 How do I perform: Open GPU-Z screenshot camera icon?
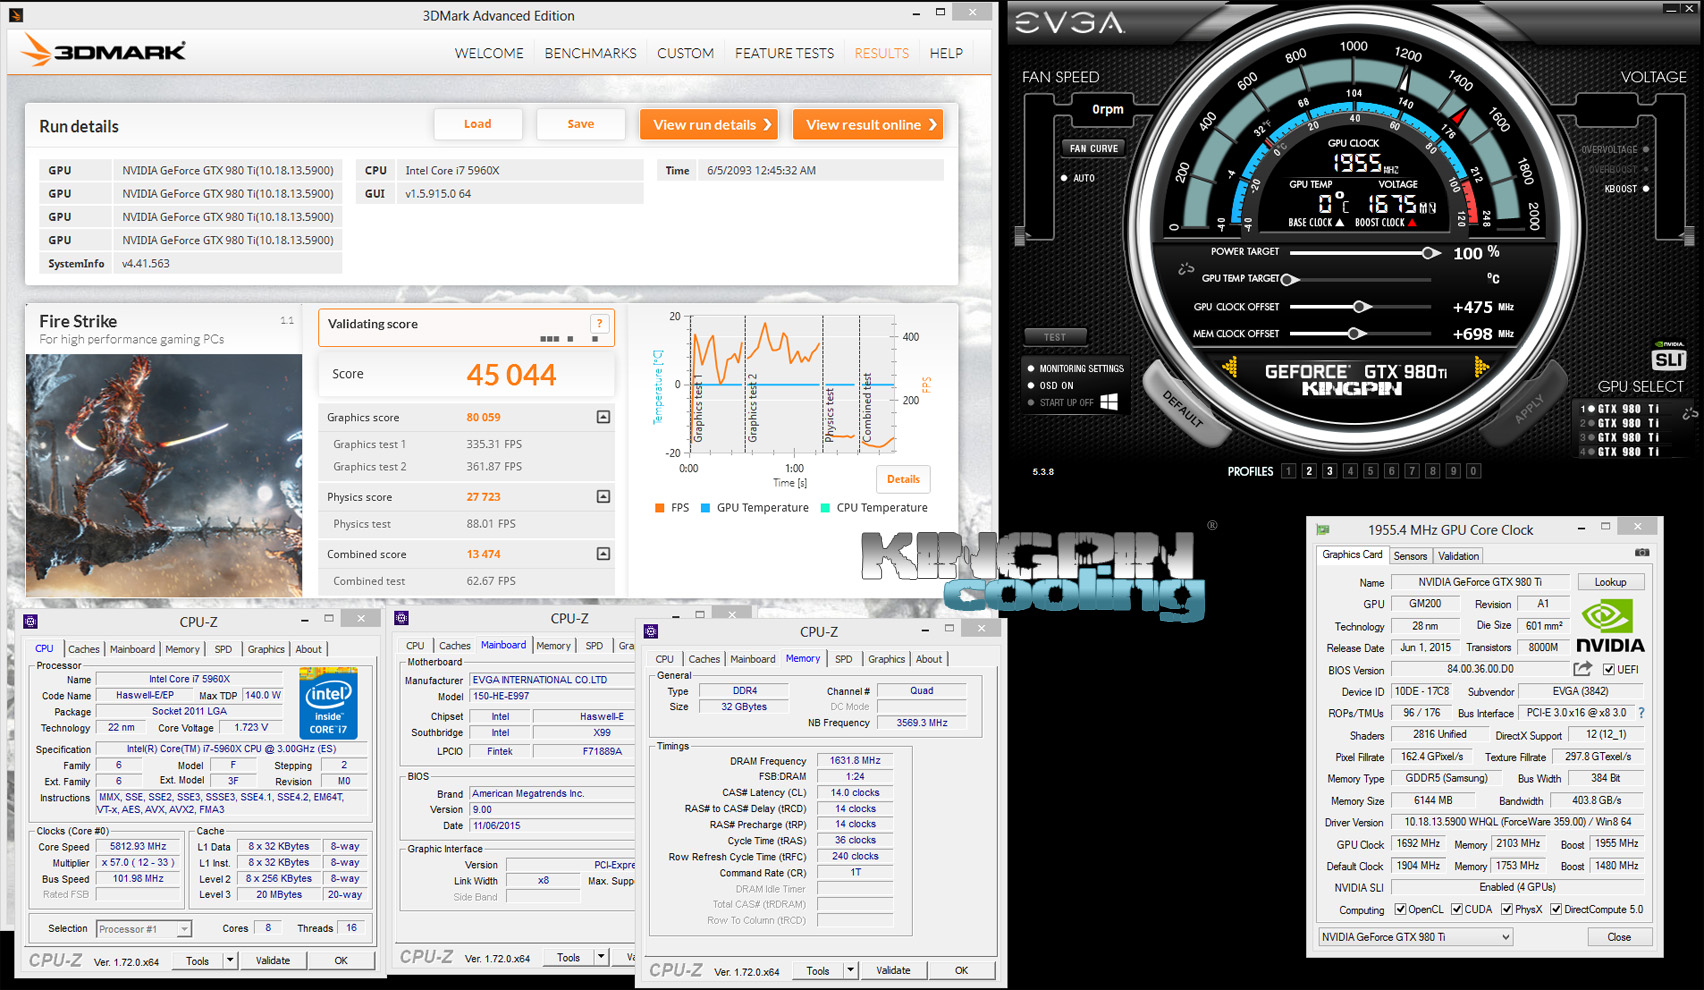(x=1642, y=553)
